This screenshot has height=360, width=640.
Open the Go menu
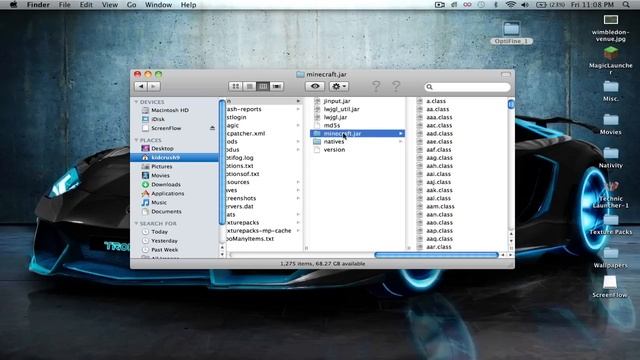click(131, 4)
